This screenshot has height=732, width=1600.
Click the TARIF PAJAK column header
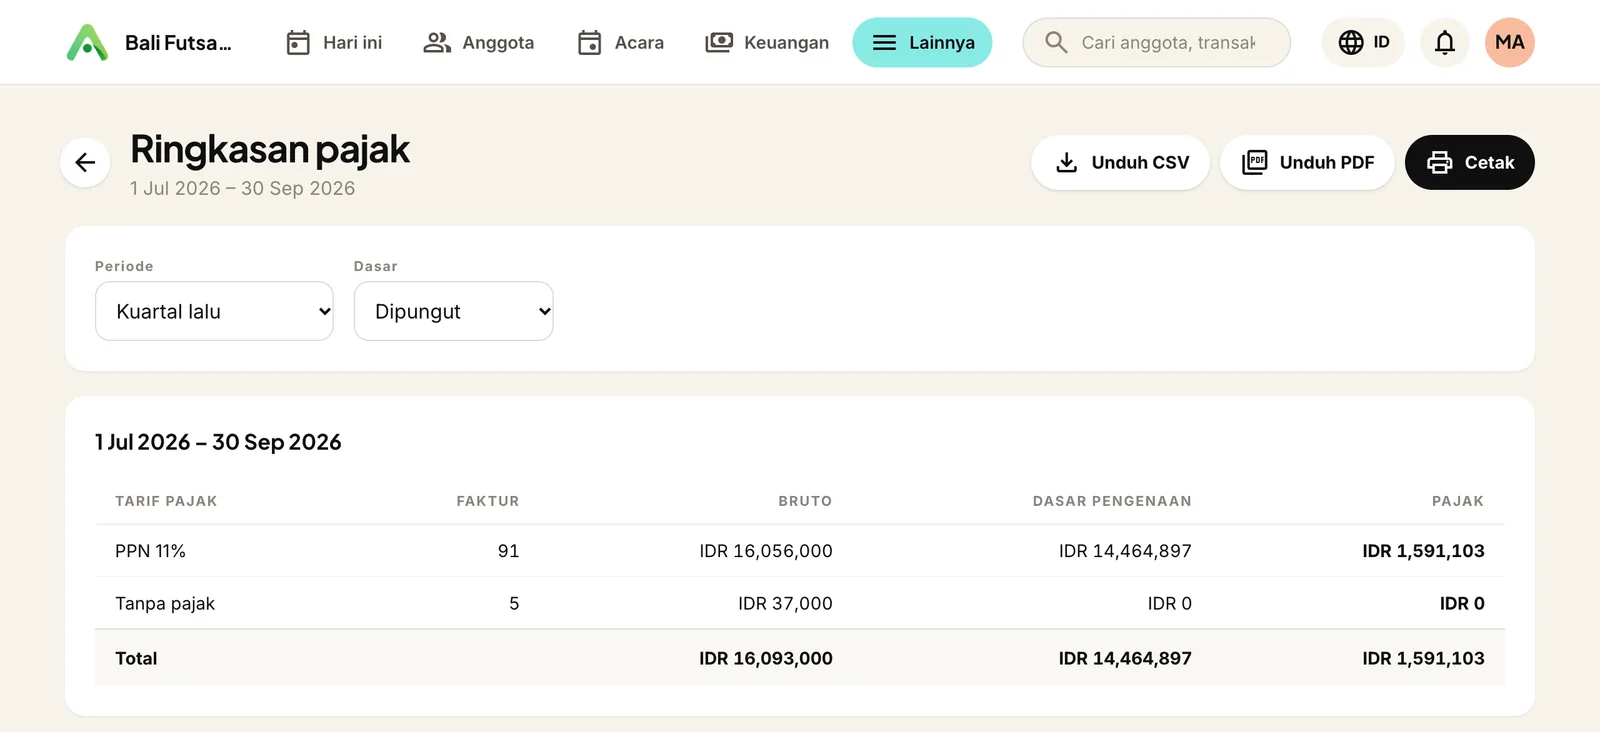pos(166,501)
